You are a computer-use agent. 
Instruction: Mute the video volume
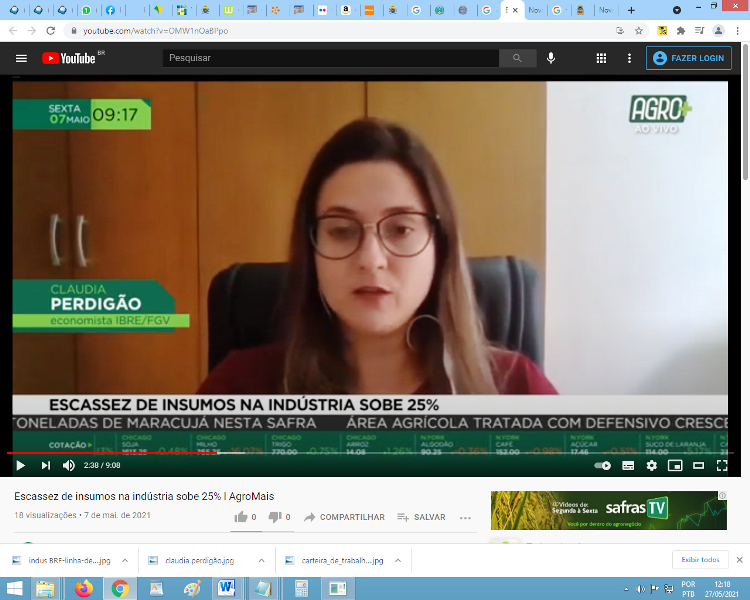click(x=68, y=465)
